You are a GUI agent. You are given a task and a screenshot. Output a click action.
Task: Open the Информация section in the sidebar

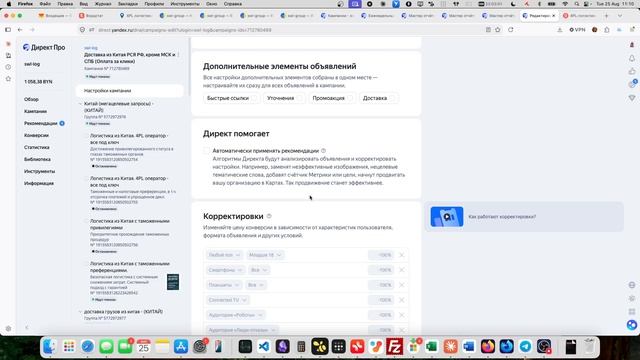pyautogui.click(x=39, y=183)
